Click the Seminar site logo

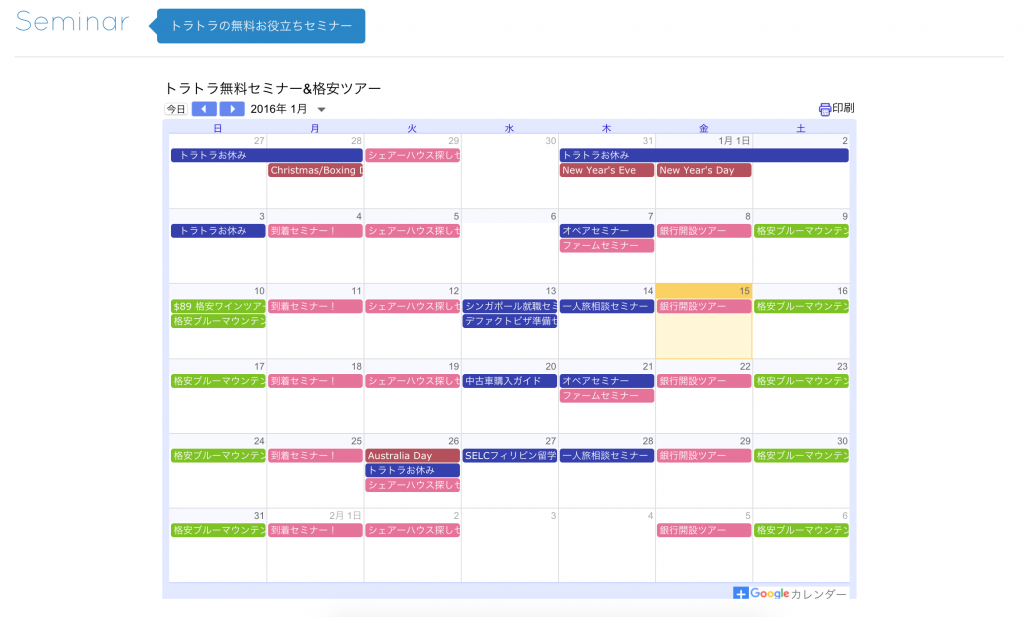(71, 21)
